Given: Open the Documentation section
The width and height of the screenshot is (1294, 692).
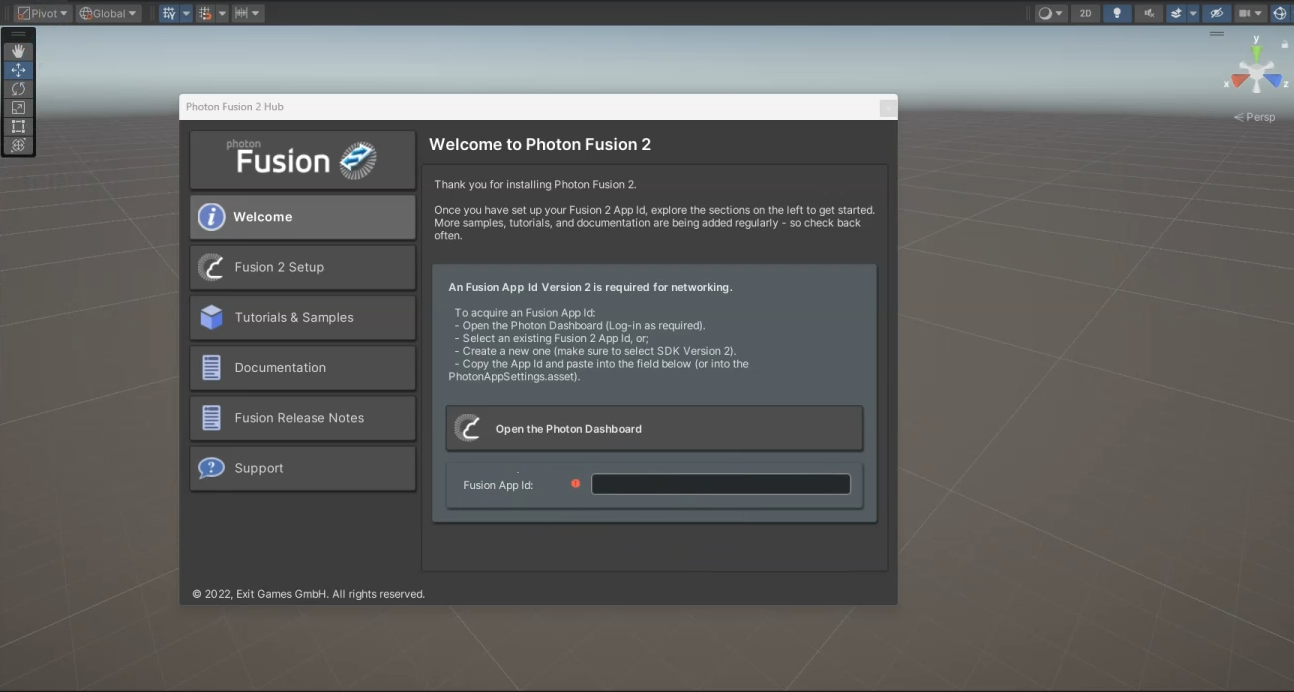Looking at the screenshot, I should point(302,367).
